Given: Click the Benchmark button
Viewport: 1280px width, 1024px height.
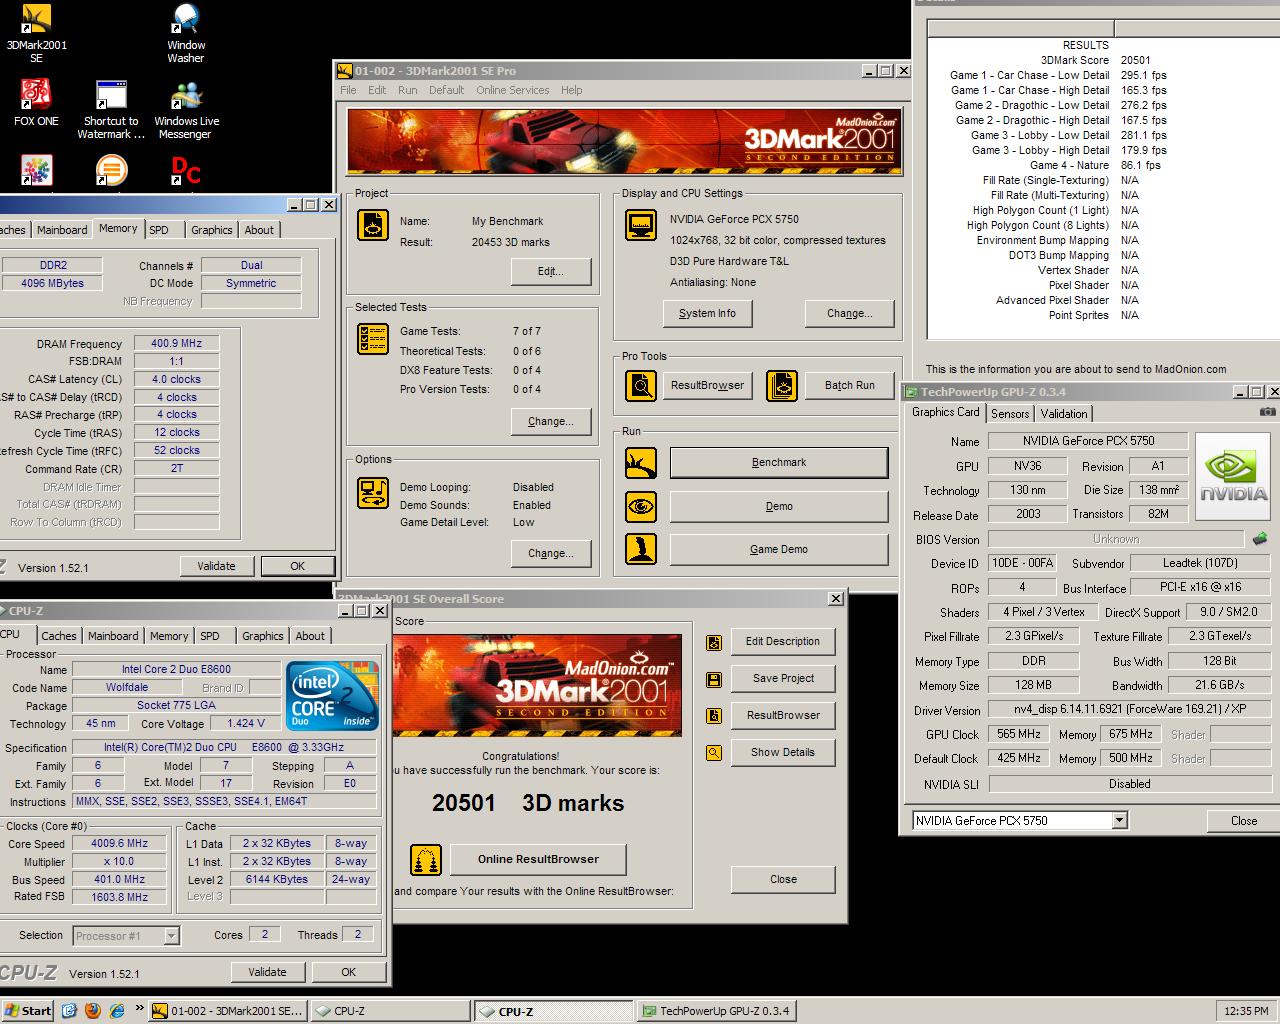Looking at the screenshot, I should tap(779, 463).
